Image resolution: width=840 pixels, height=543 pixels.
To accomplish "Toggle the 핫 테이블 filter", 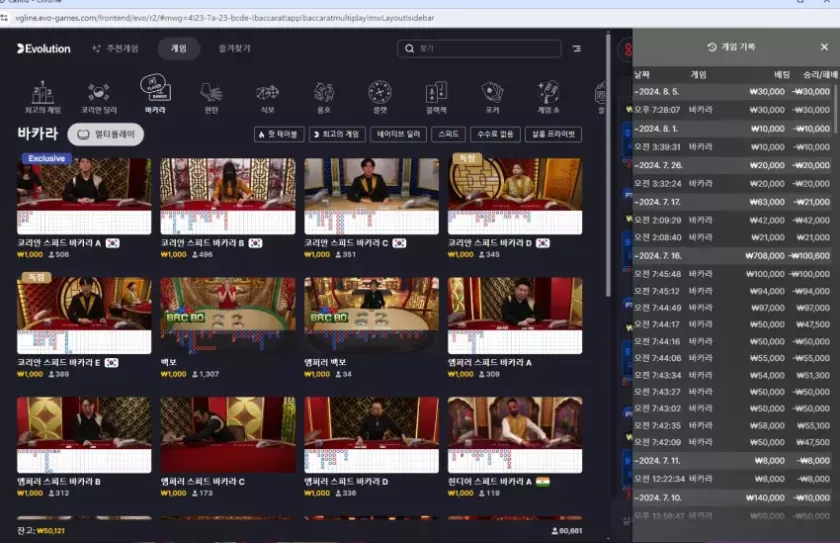I will pos(279,134).
